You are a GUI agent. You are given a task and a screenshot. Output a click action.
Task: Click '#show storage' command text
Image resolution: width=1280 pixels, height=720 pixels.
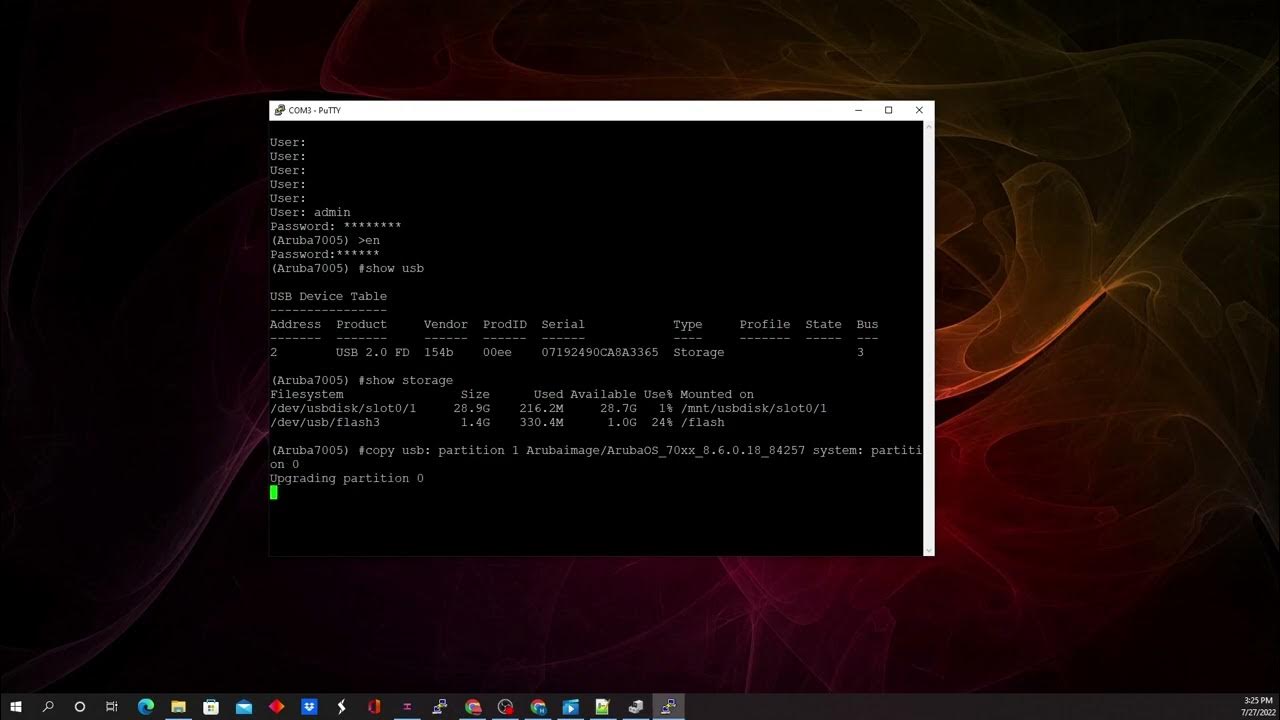coord(405,380)
